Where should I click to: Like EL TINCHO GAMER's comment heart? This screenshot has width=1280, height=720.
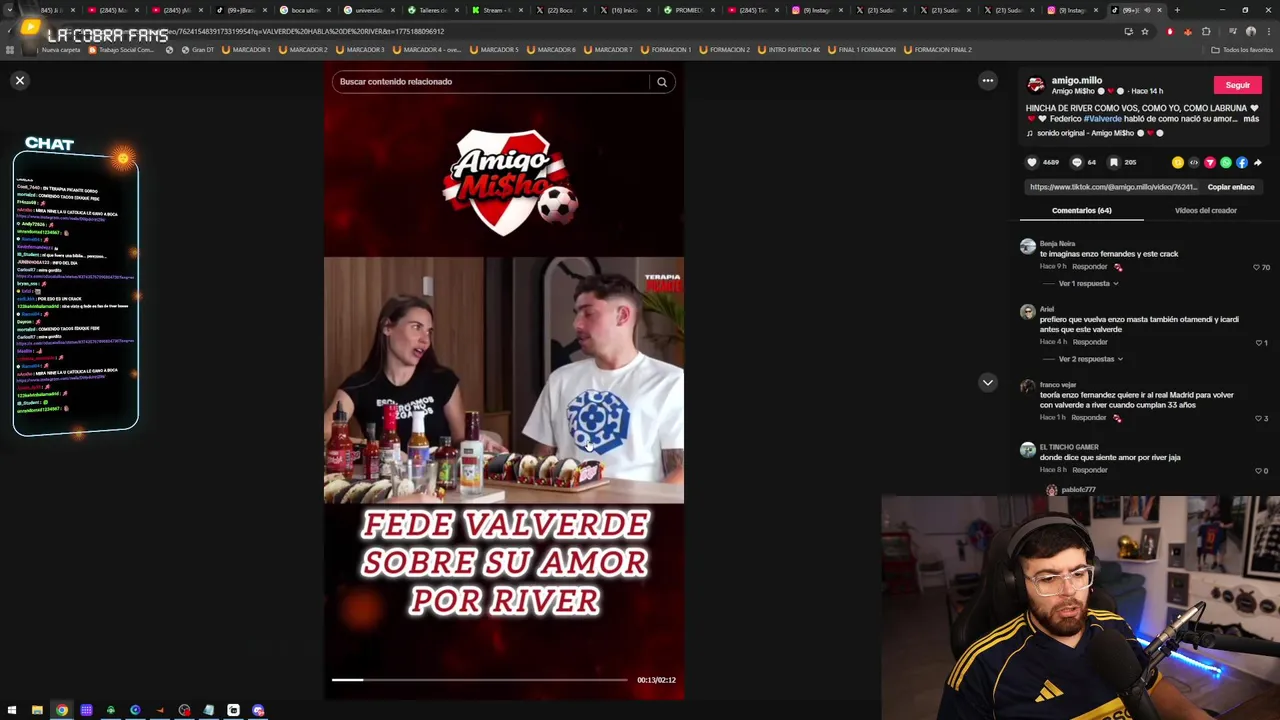point(1259,470)
